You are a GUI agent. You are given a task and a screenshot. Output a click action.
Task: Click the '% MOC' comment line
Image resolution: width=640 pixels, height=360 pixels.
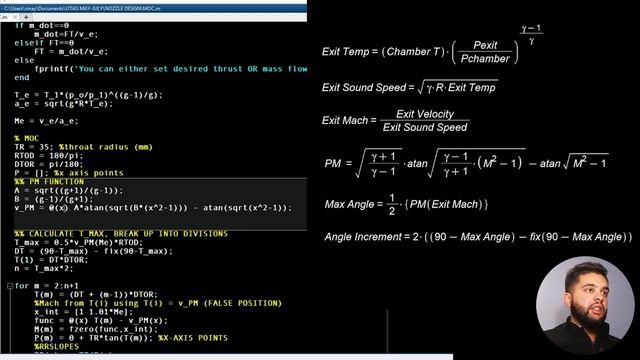pyautogui.click(x=27, y=138)
